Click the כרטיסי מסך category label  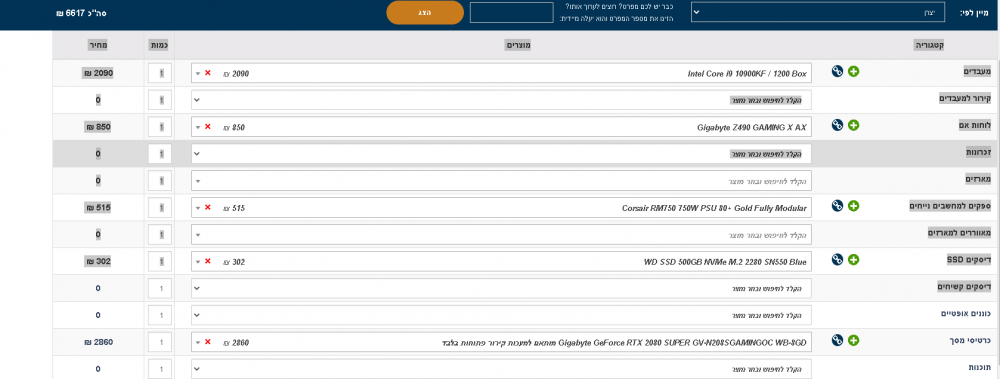[x=971, y=340]
